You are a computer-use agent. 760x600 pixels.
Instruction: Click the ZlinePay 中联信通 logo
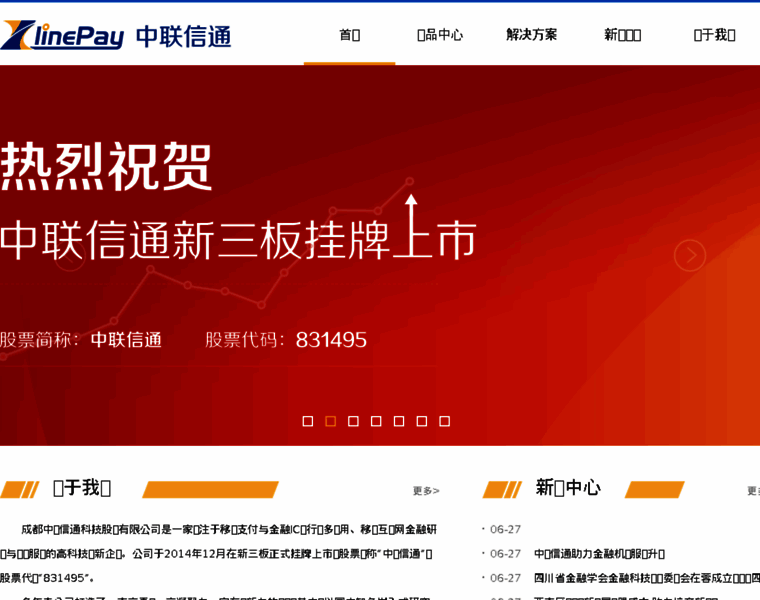pyautogui.click(x=115, y=35)
